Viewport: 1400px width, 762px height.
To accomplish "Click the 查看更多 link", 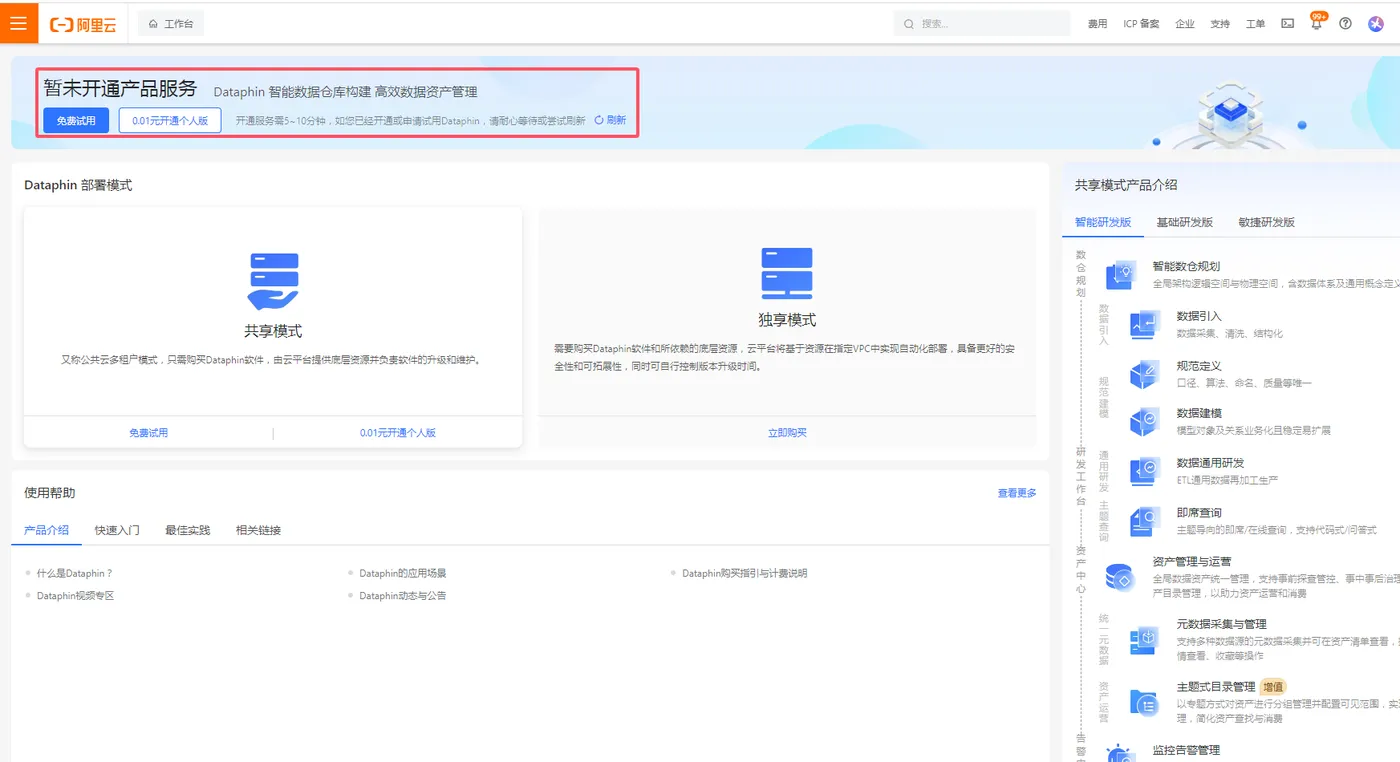I will pyautogui.click(x=1017, y=493).
